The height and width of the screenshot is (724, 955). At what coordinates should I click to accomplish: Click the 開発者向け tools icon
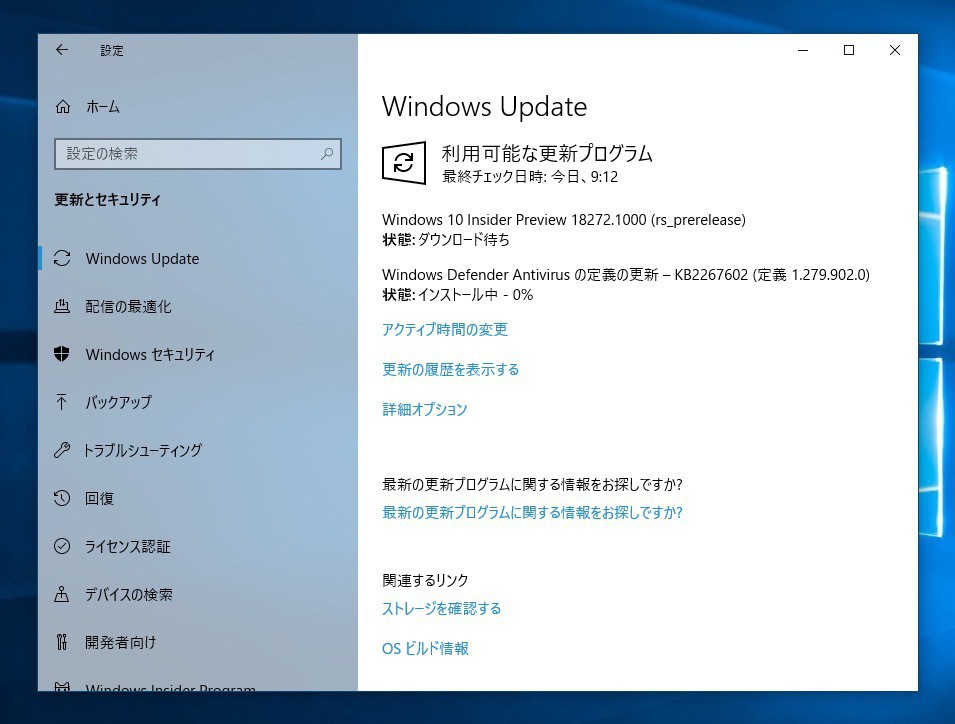62,642
